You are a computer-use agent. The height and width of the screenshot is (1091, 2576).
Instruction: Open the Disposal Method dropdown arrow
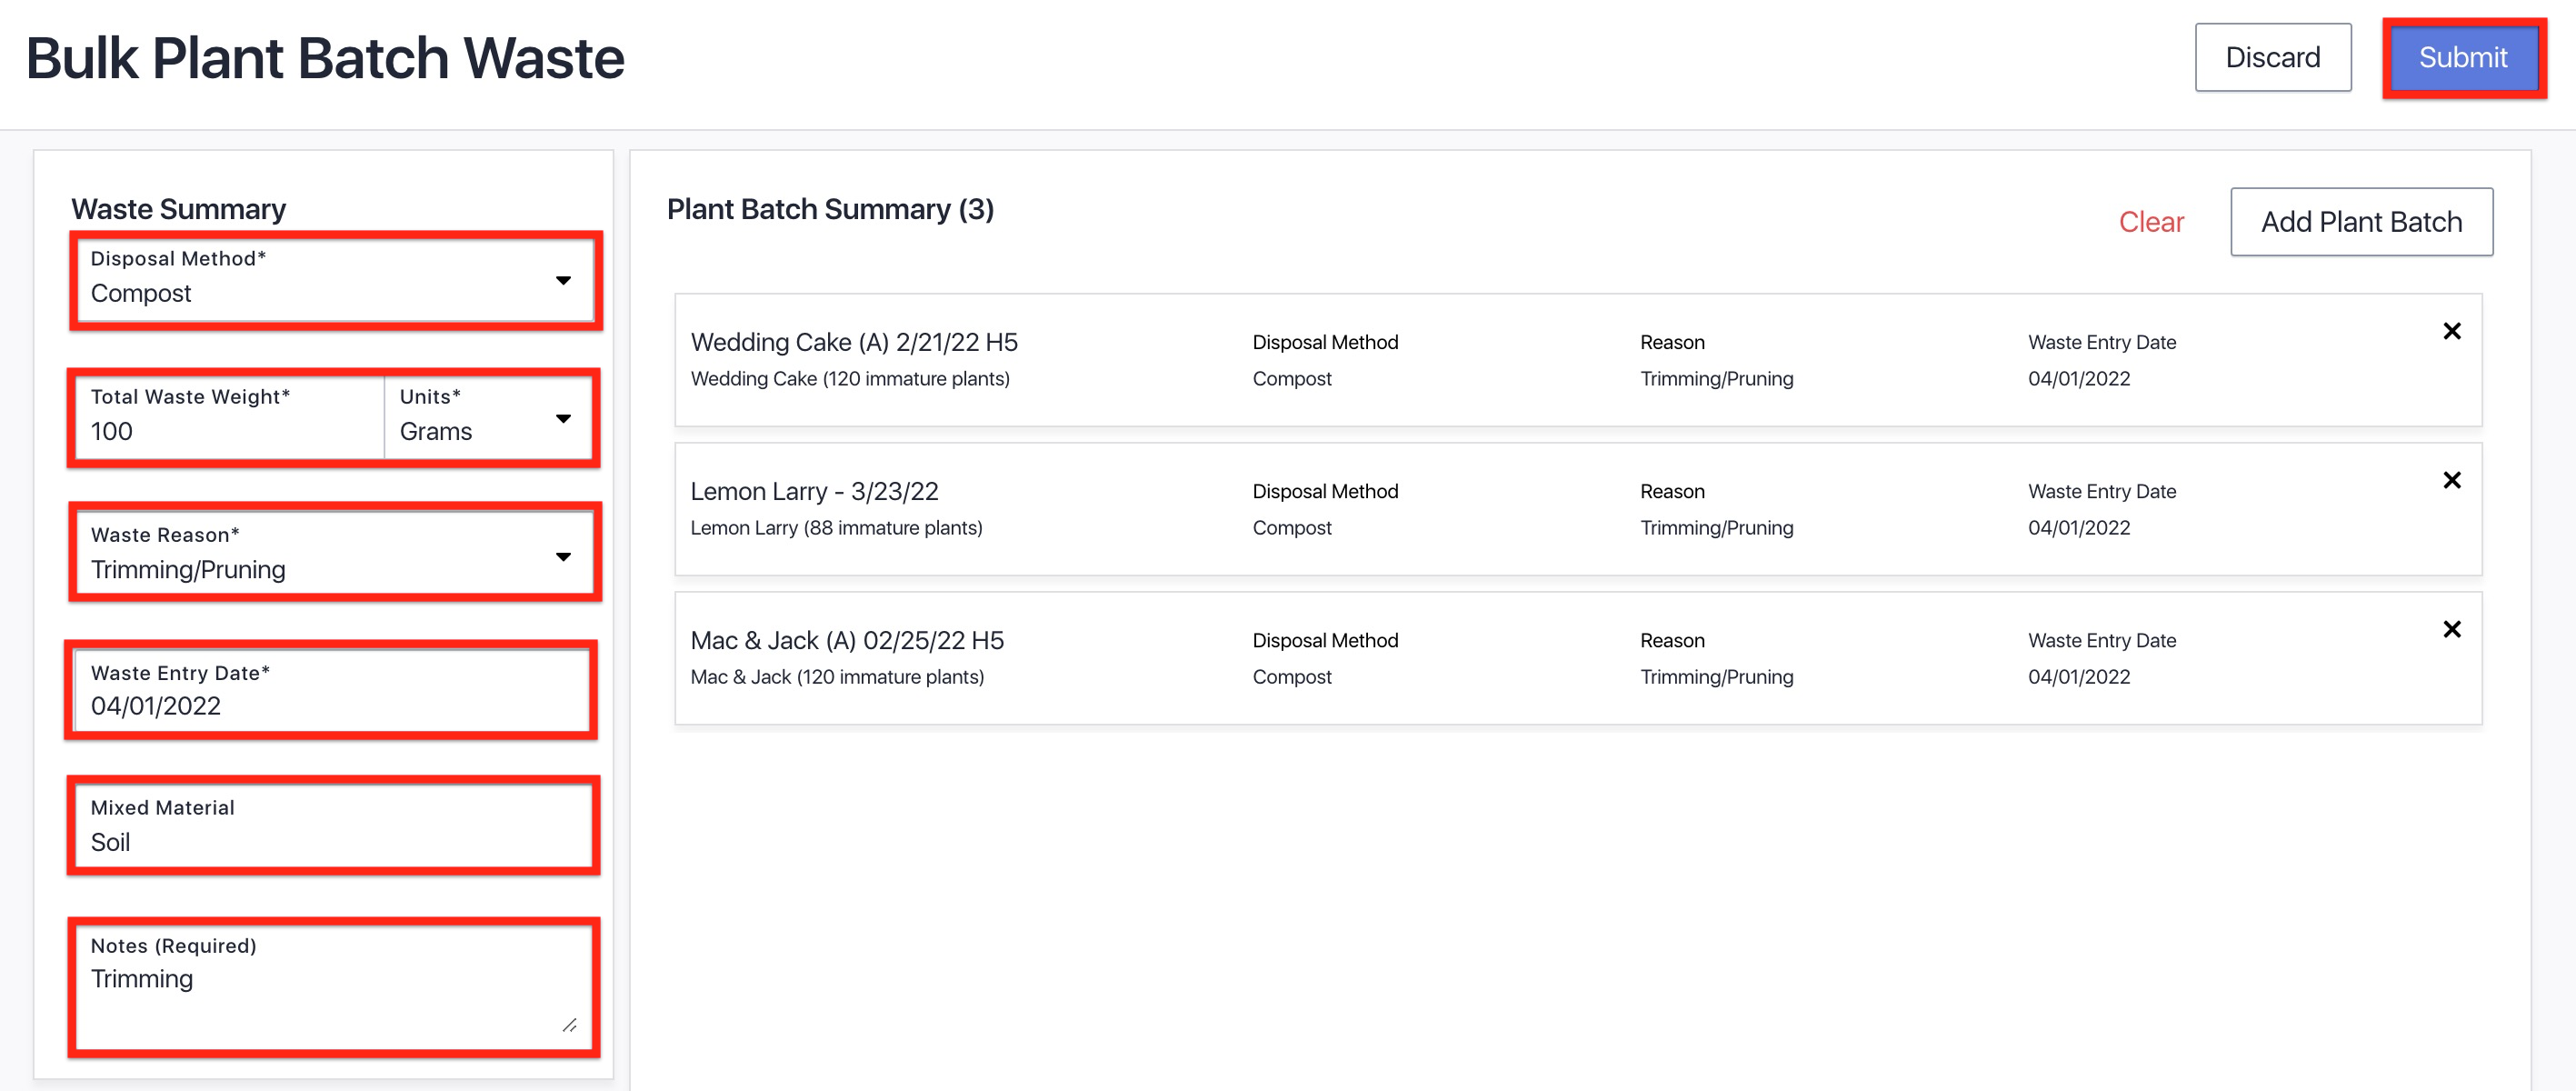563,280
